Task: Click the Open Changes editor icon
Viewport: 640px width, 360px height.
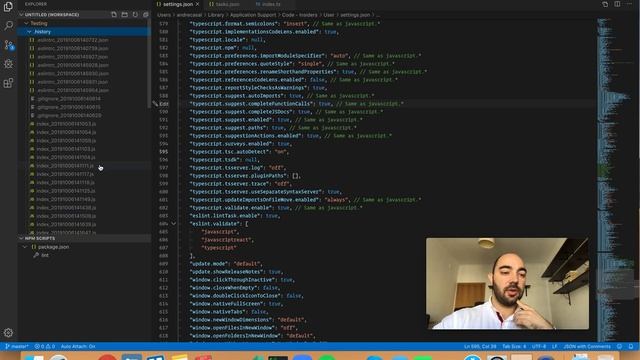Action: [605, 4]
